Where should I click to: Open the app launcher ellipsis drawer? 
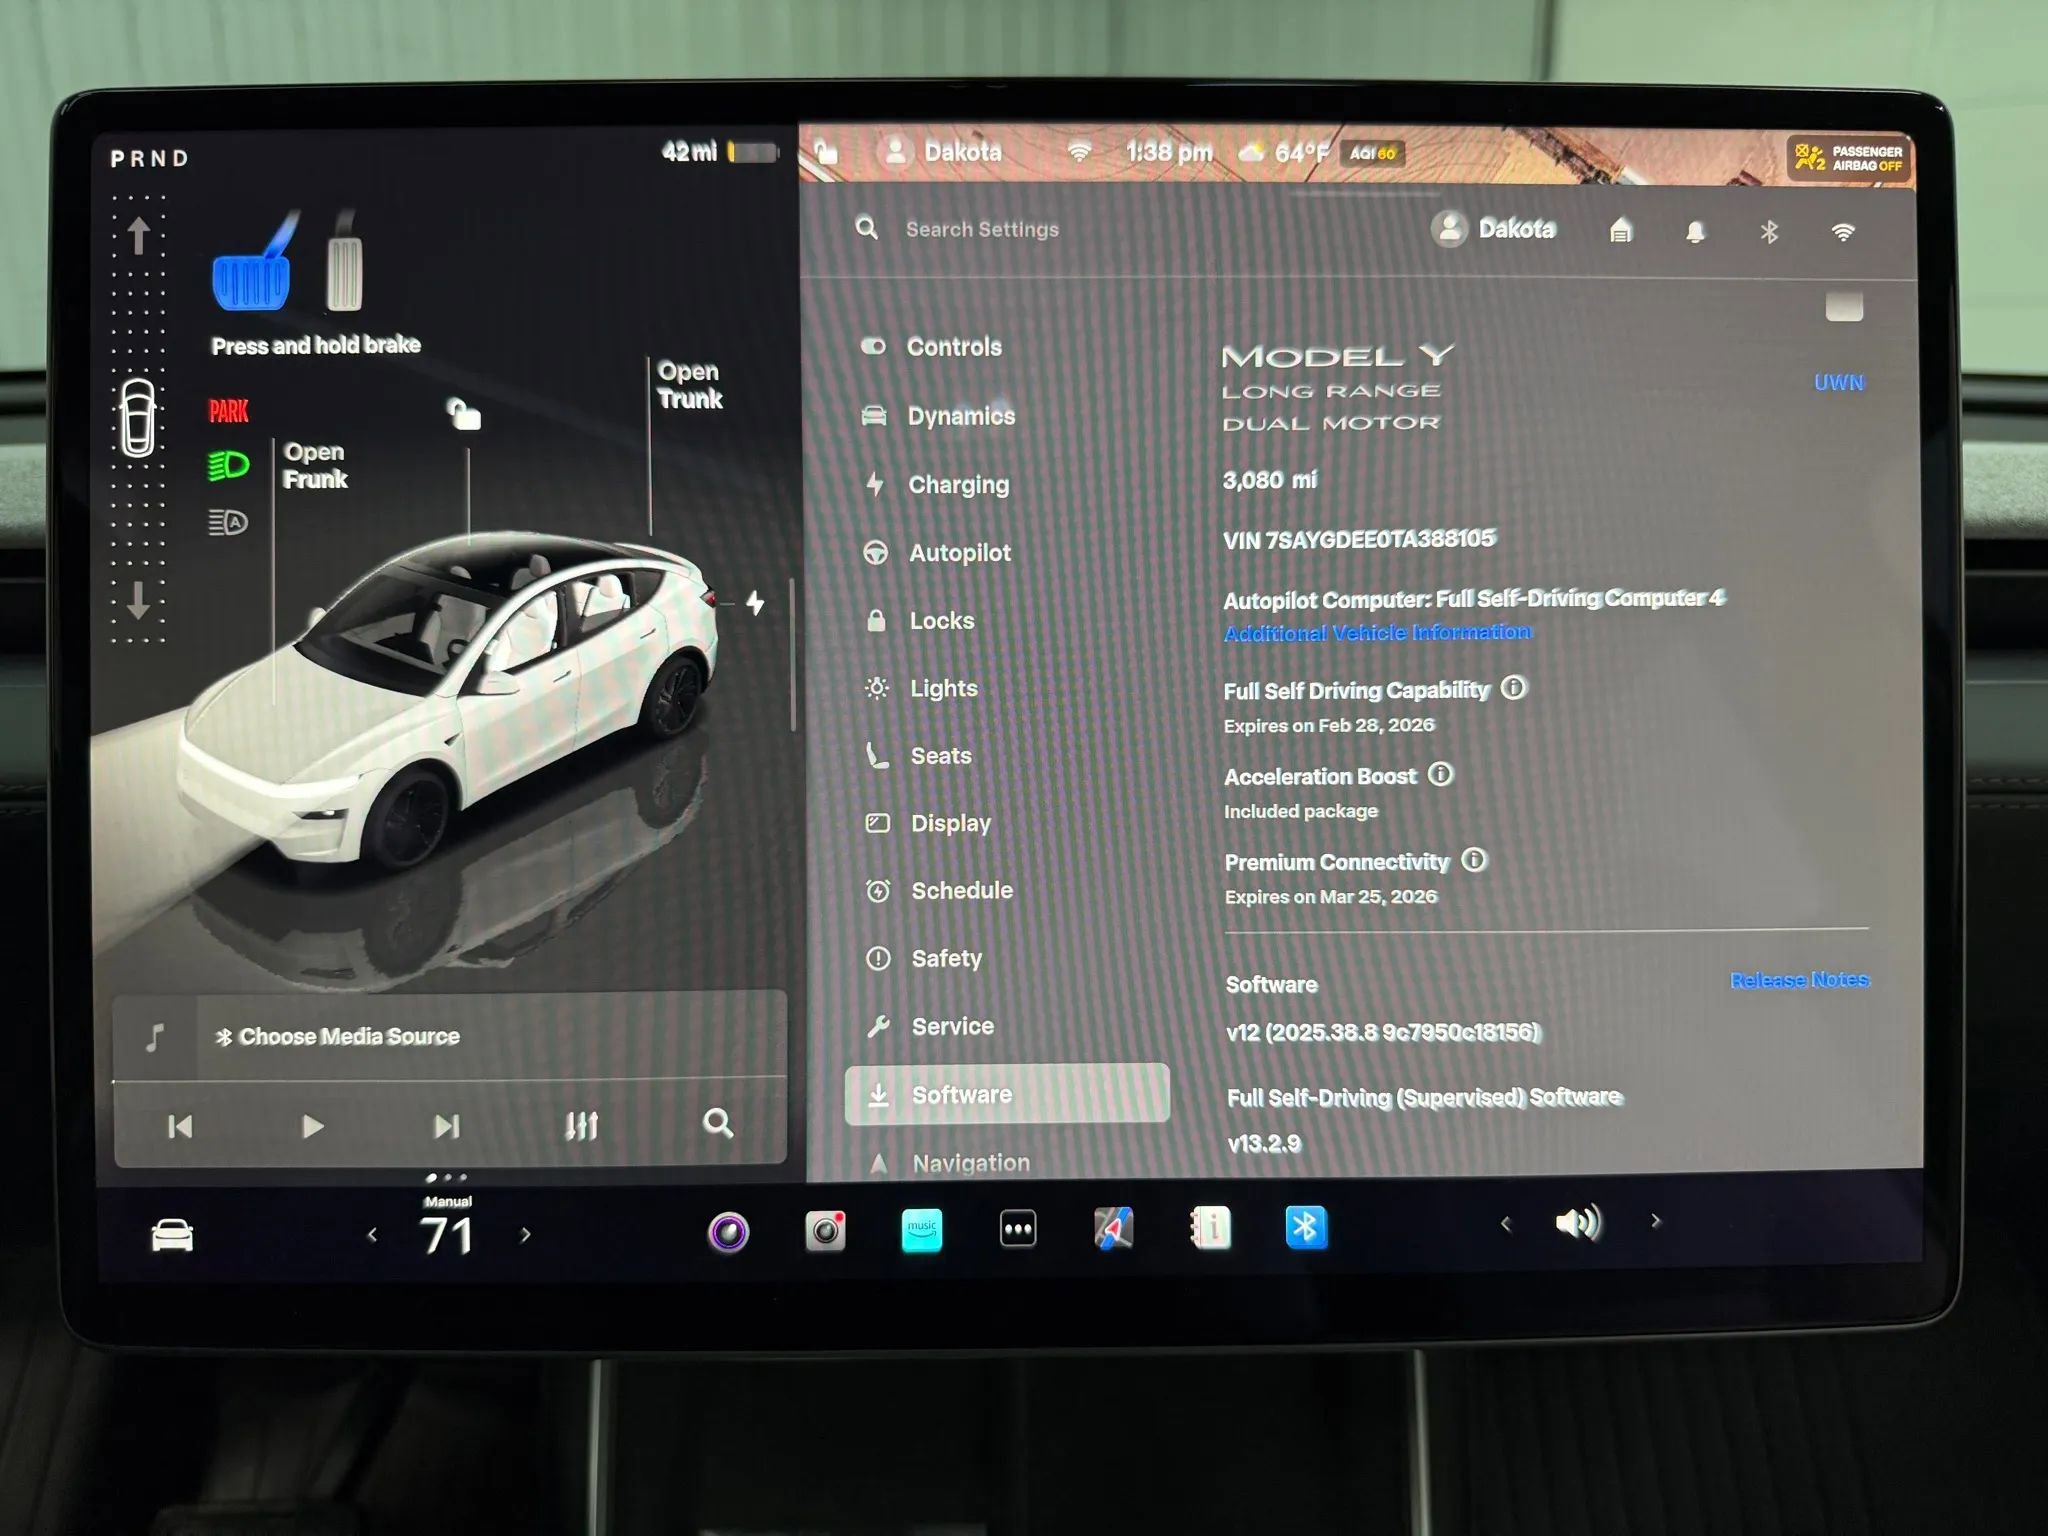pyautogui.click(x=1016, y=1228)
